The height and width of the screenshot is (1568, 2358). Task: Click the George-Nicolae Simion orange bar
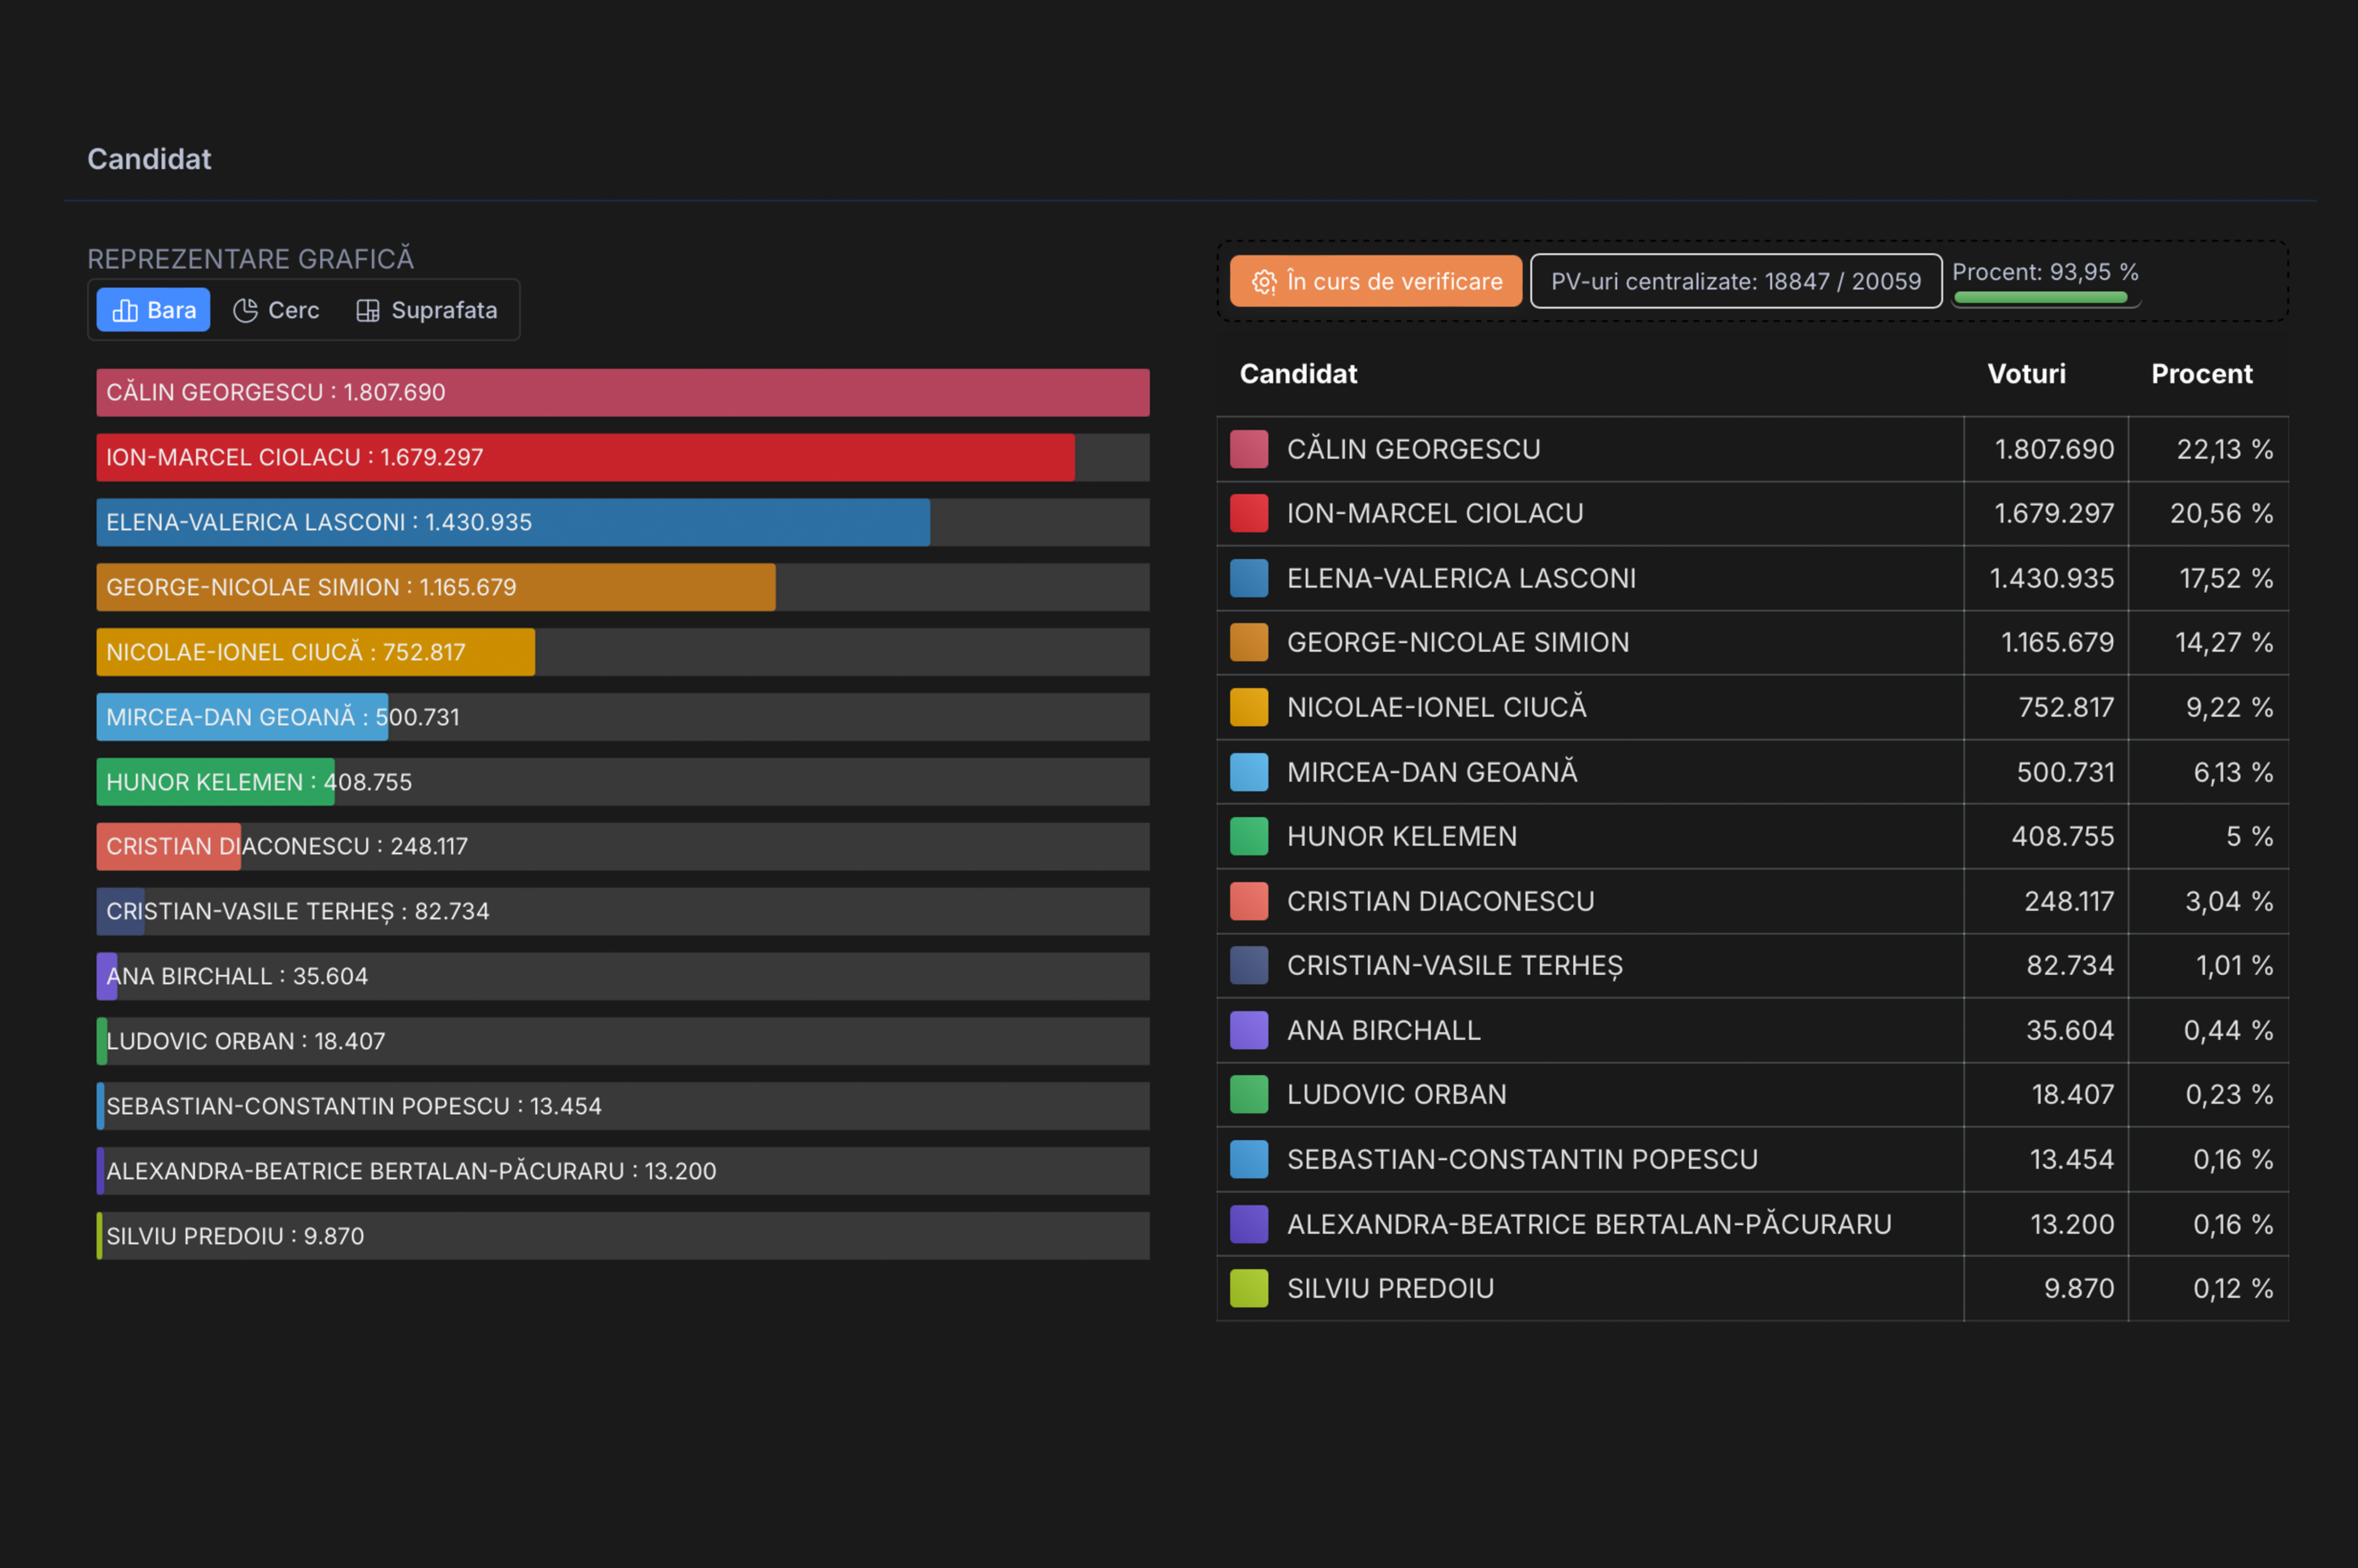pyautogui.click(x=436, y=587)
